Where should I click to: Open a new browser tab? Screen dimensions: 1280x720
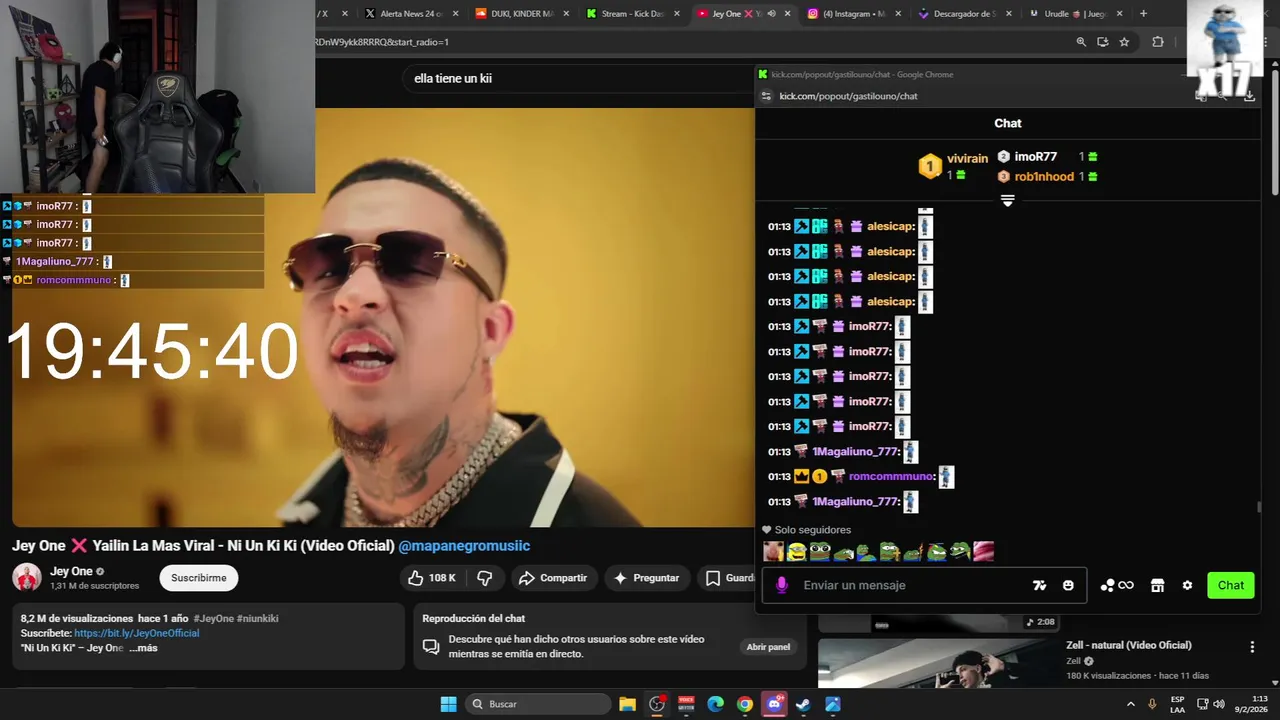[1143, 14]
